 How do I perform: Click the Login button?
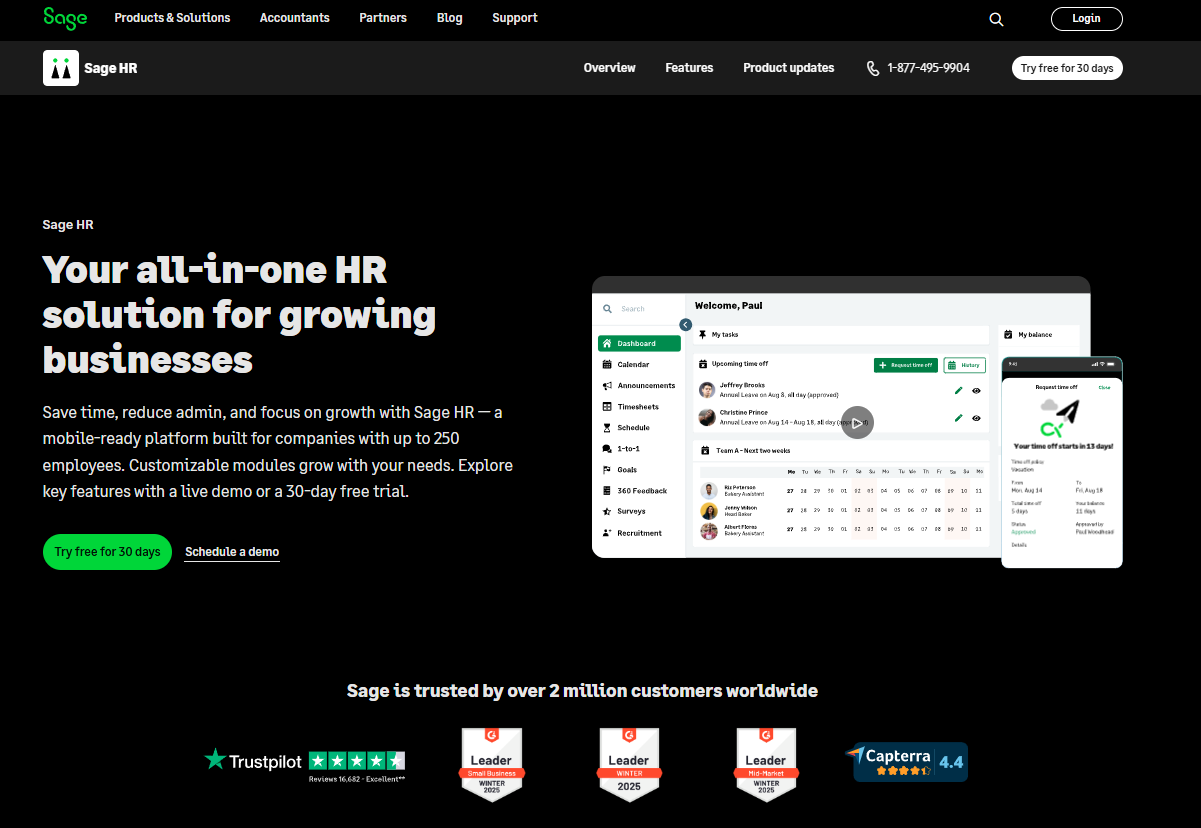point(1086,19)
